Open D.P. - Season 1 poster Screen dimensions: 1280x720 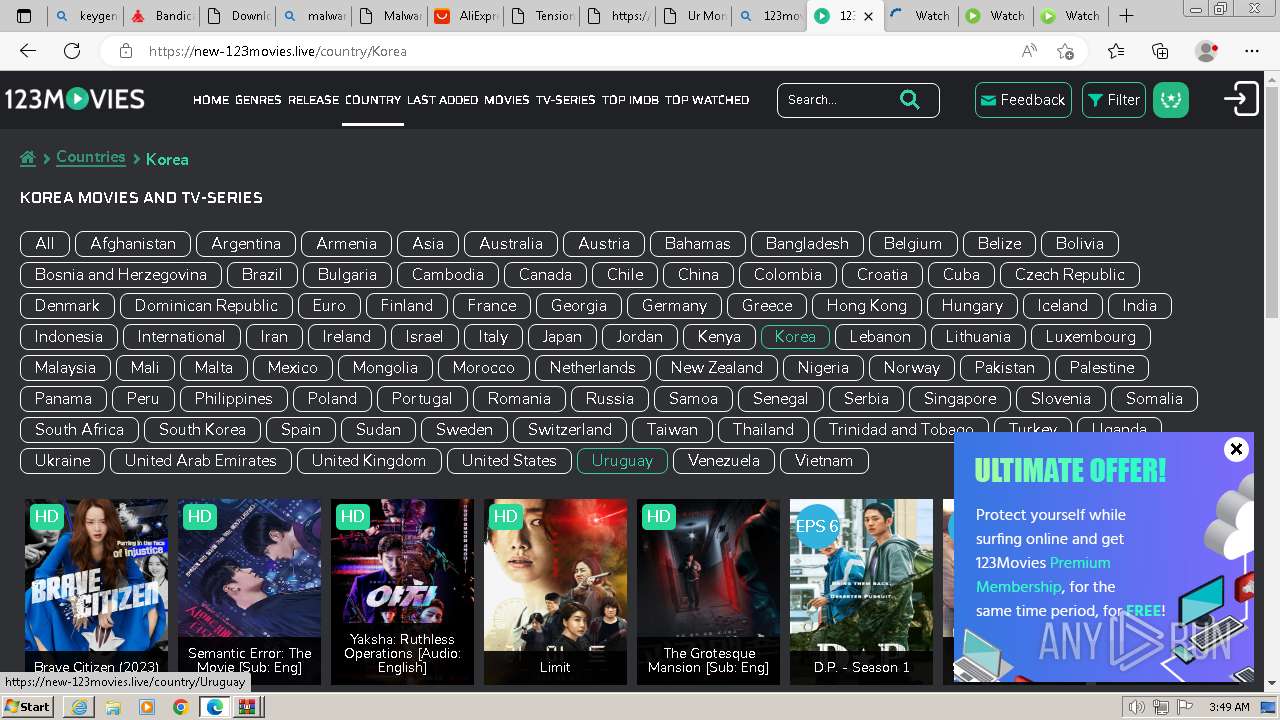click(x=861, y=592)
